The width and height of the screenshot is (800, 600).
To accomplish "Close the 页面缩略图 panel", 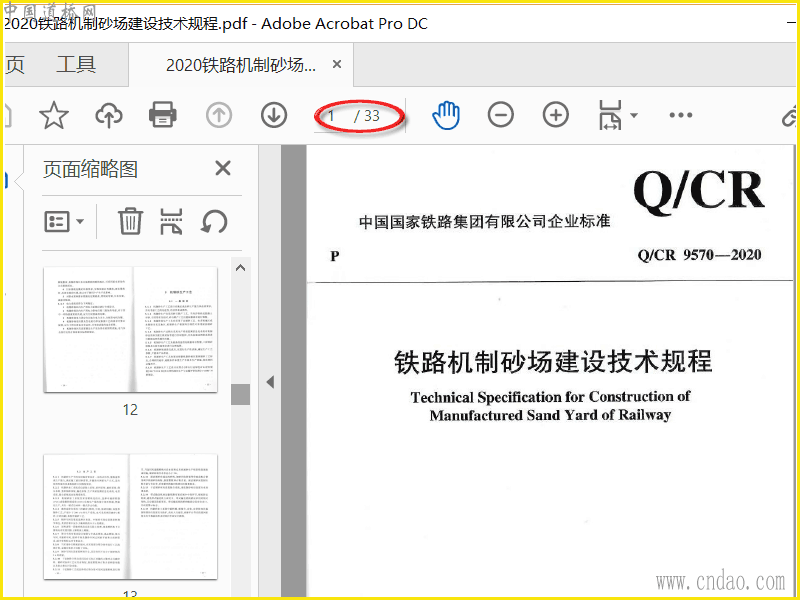I will point(223,168).
